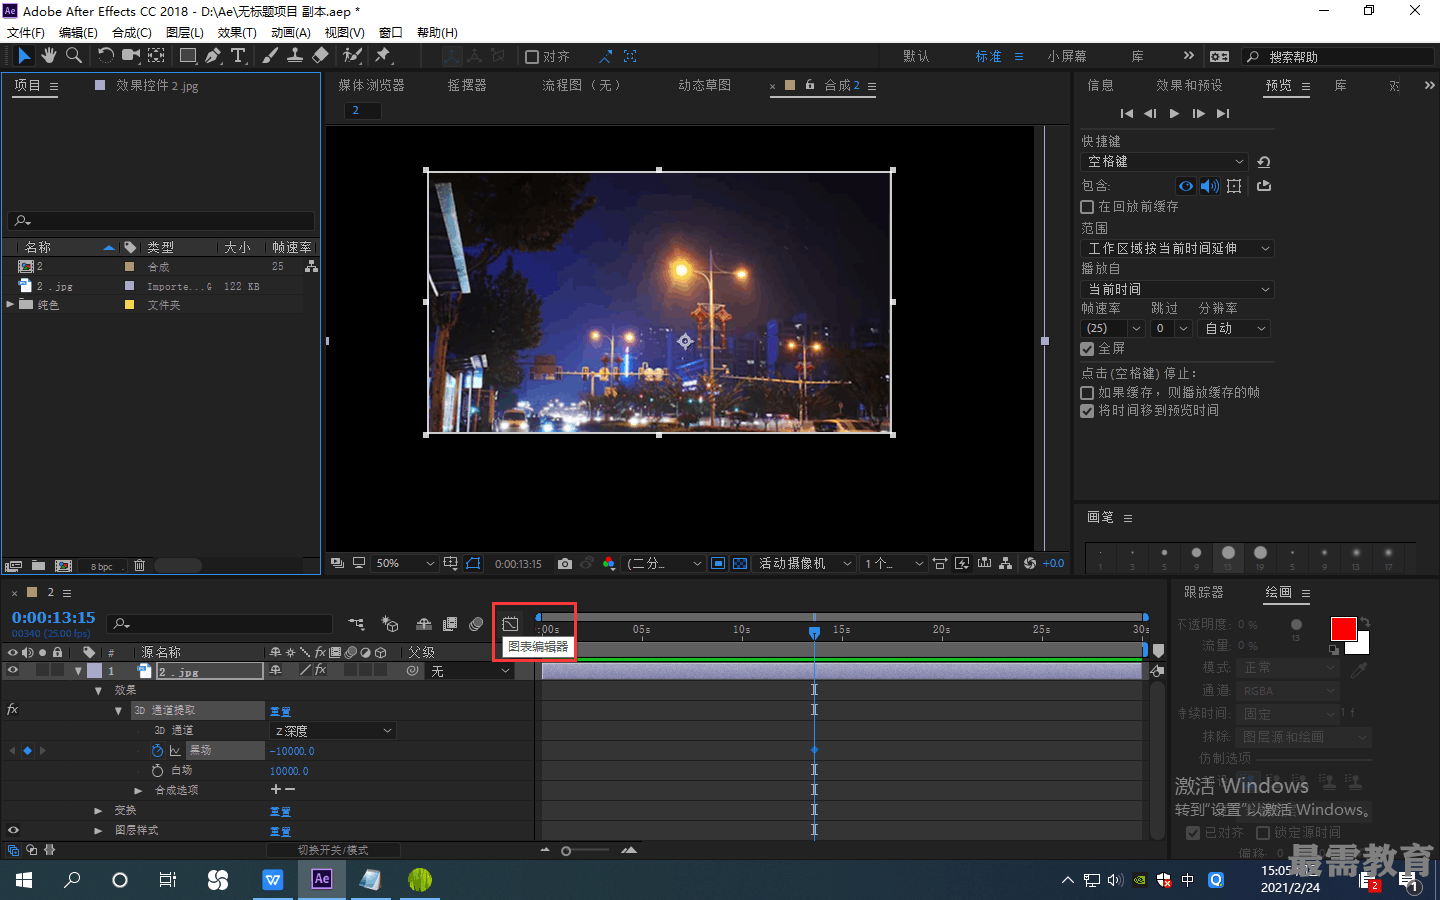
Task: Open the grid and guide options icon
Action: pyautogui.click(x=451, y=564)
